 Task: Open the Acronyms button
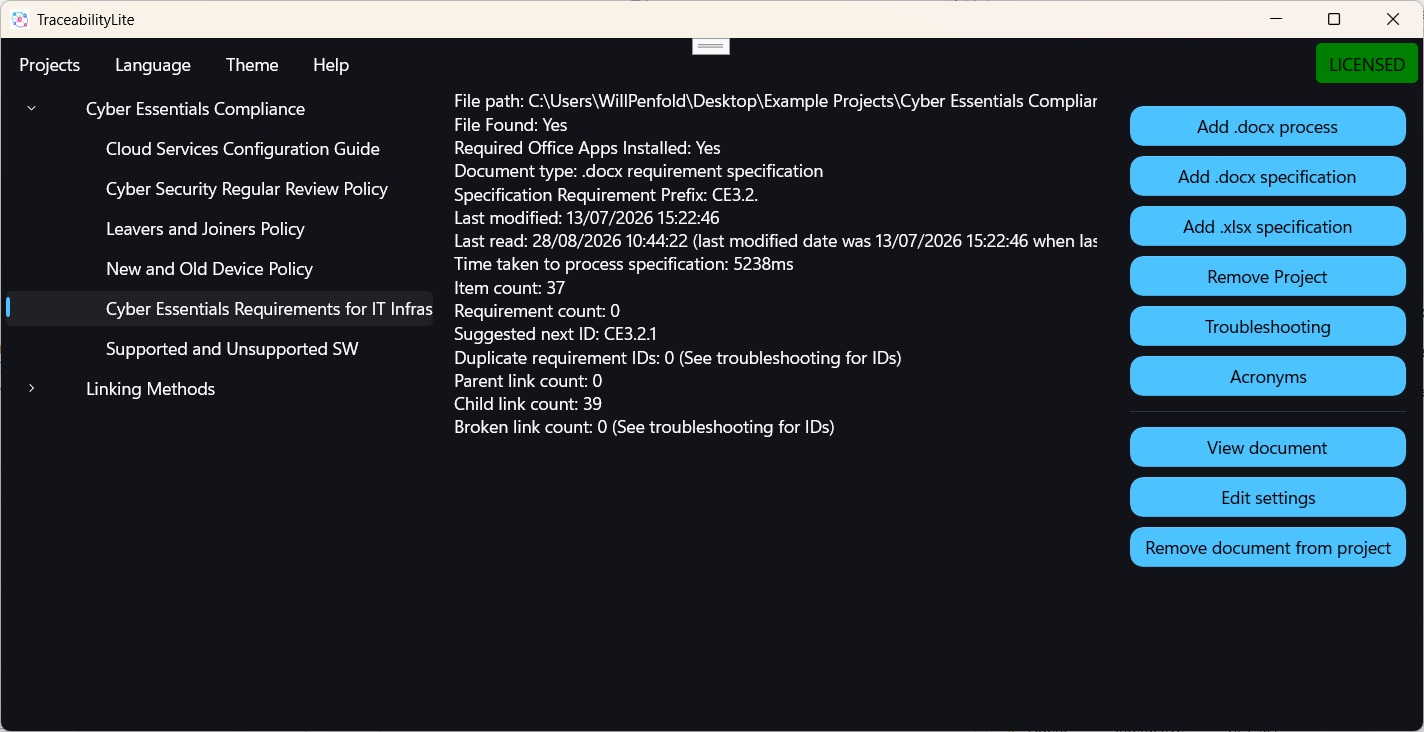(x=1267, y=377)
